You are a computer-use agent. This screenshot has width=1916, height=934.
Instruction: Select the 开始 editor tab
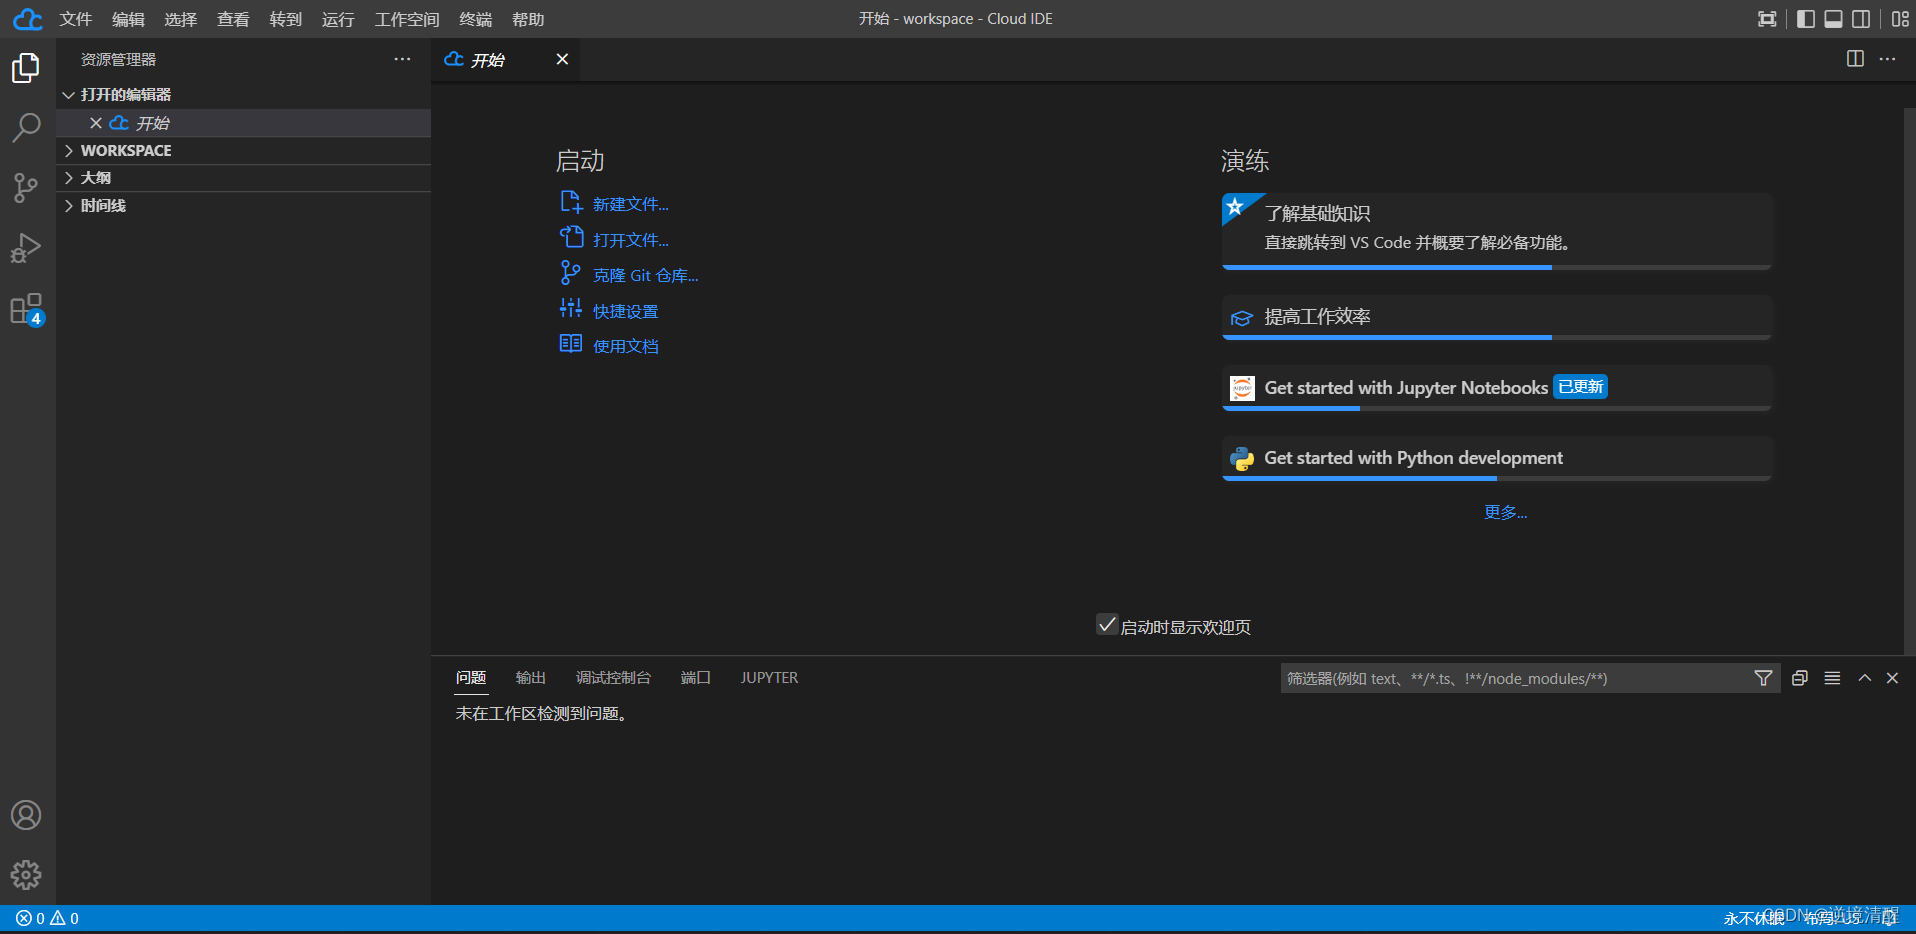click(506, 59)
